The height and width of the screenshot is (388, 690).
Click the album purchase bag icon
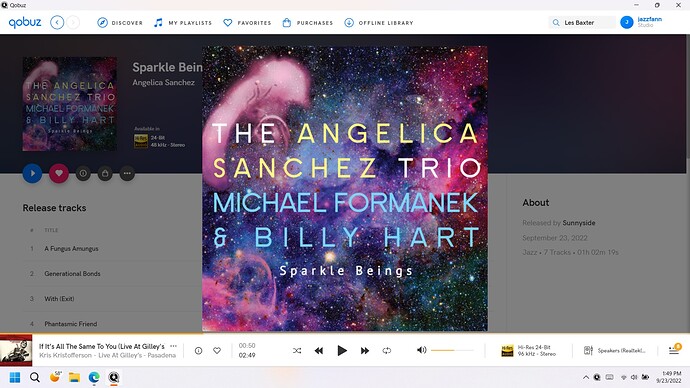point(105,173)
